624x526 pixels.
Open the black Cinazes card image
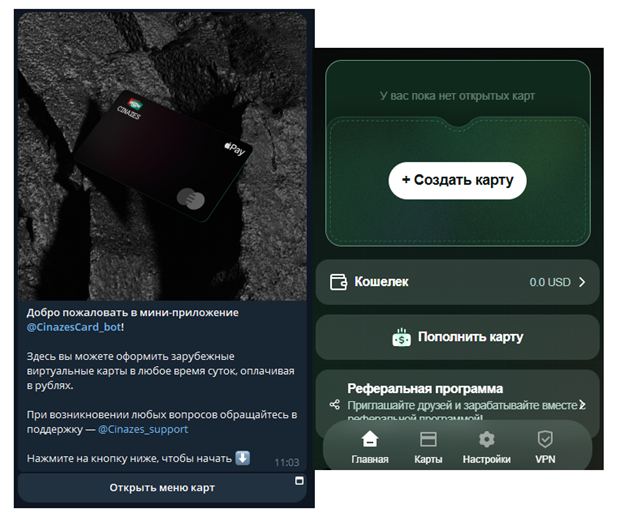(x=163, y=156)
